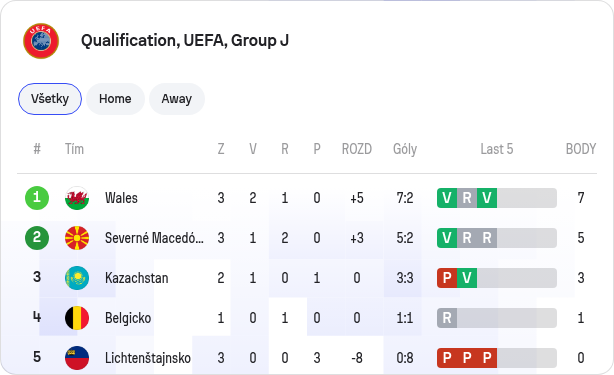Click the Wales dragon flag icon
This screenshot has height=375, width=614.
(x=77, y=198)
